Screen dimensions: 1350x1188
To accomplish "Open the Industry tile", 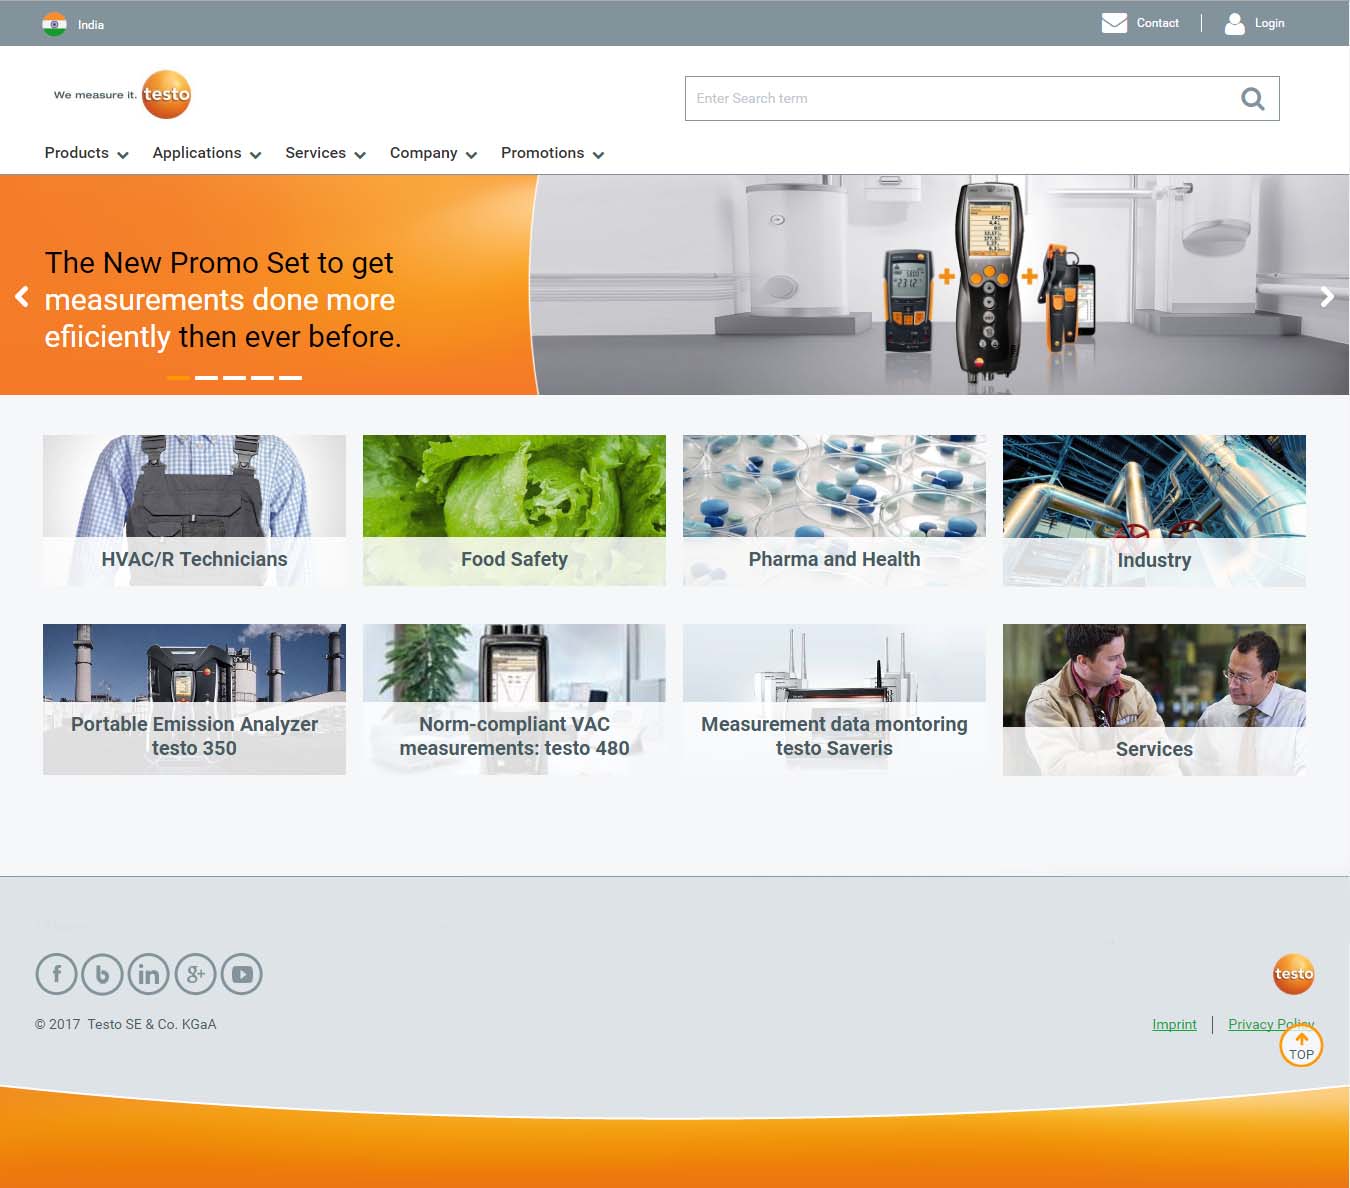I will tap(1154, 510).
